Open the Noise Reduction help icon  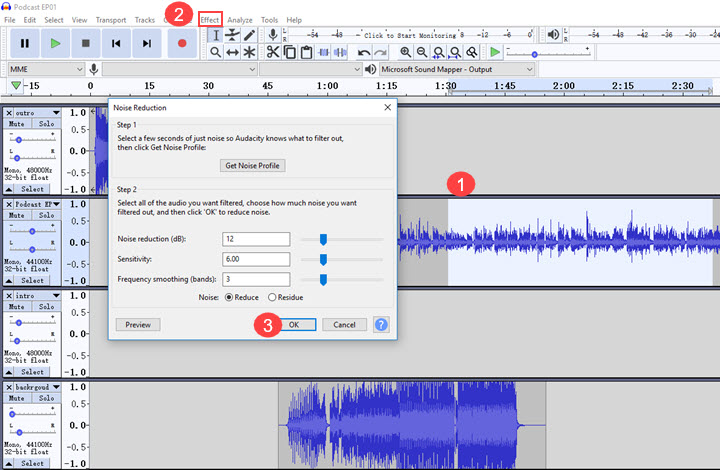pyautogui.click(x=381, y=325)
